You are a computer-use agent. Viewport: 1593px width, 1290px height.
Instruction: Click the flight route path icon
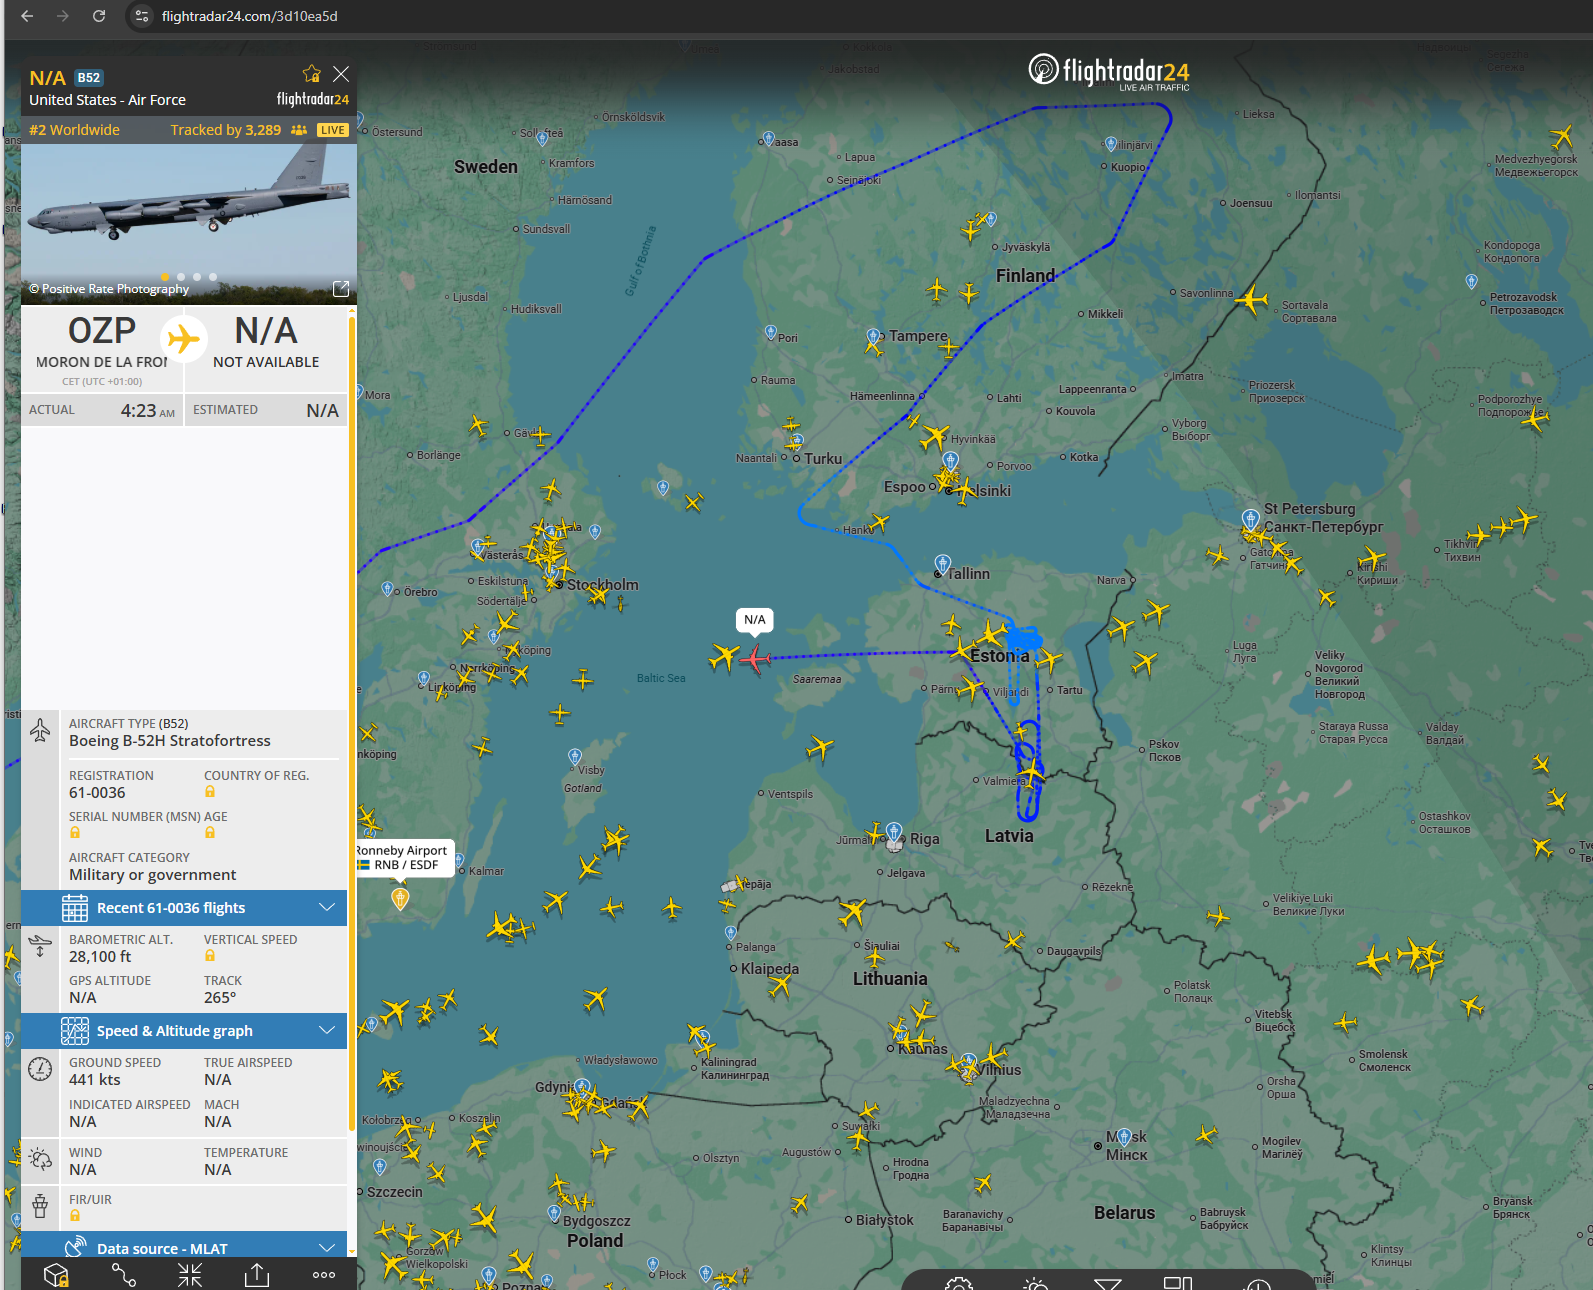[124, 1275]
